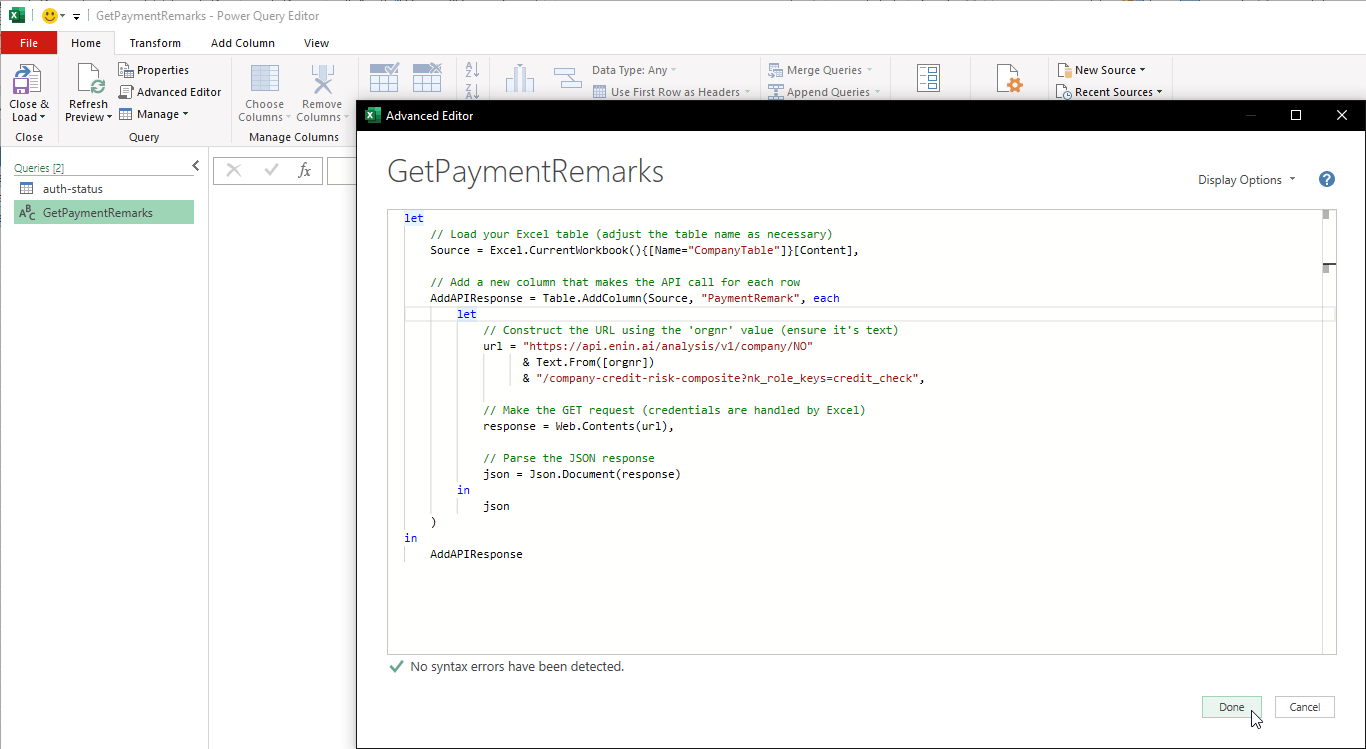Click the 'json = Json.Document(response)' line
The height and width of the screenshot is (749, 1366).
[582, 474]
